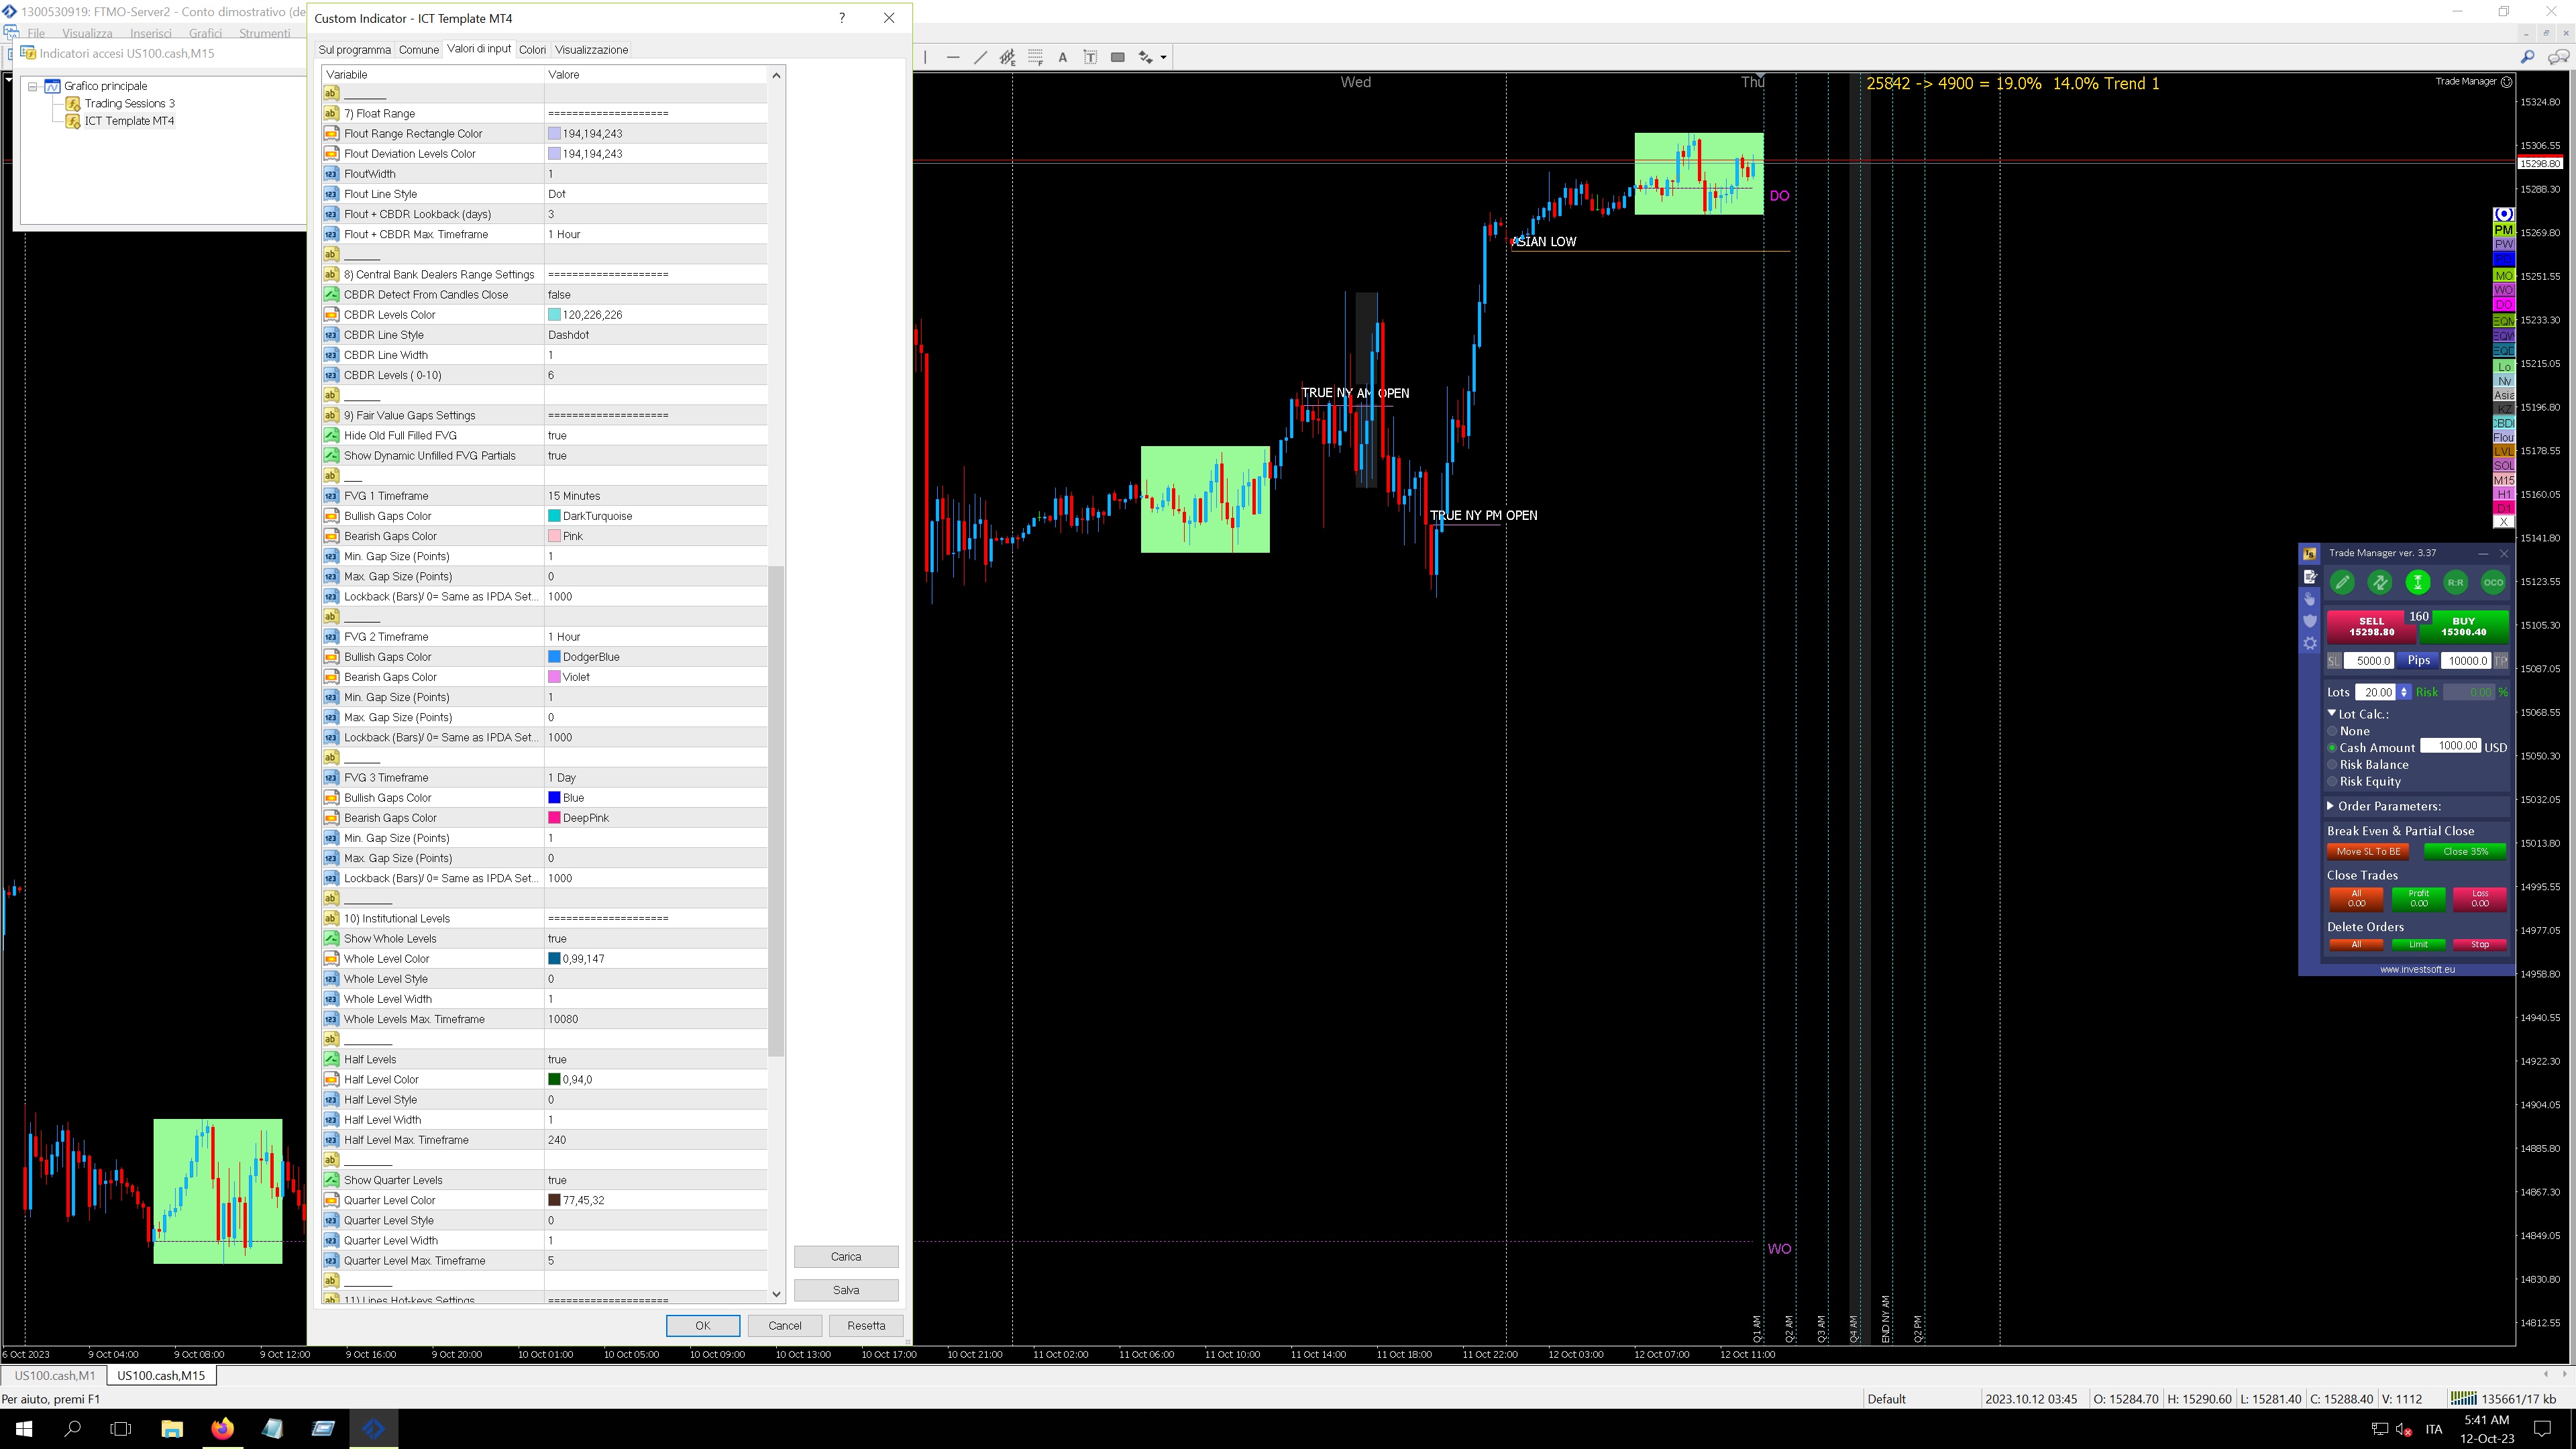This screenshot has width=2576, height=1449.
Task: Switch to the Colori tab
Action: pyautogui.click(x=532, y=49)
